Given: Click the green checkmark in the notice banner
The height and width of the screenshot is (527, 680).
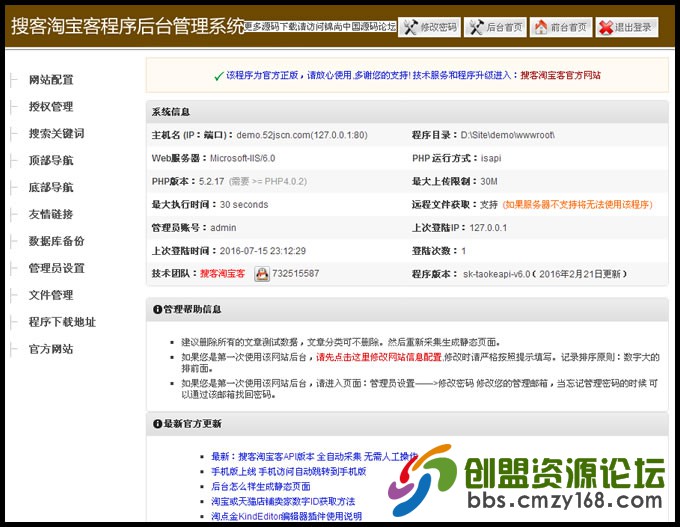Looking at the screenshot, I should (219, 76).
